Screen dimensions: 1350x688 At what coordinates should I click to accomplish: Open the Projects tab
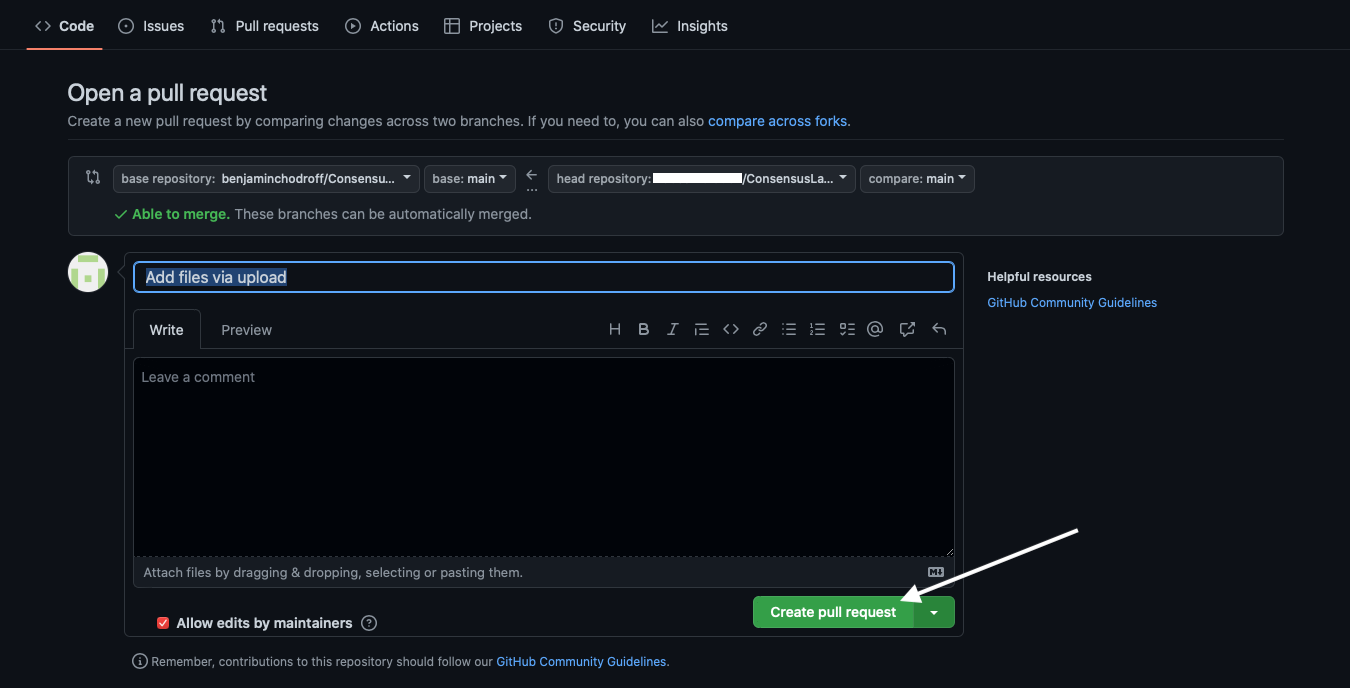[483, 26]
